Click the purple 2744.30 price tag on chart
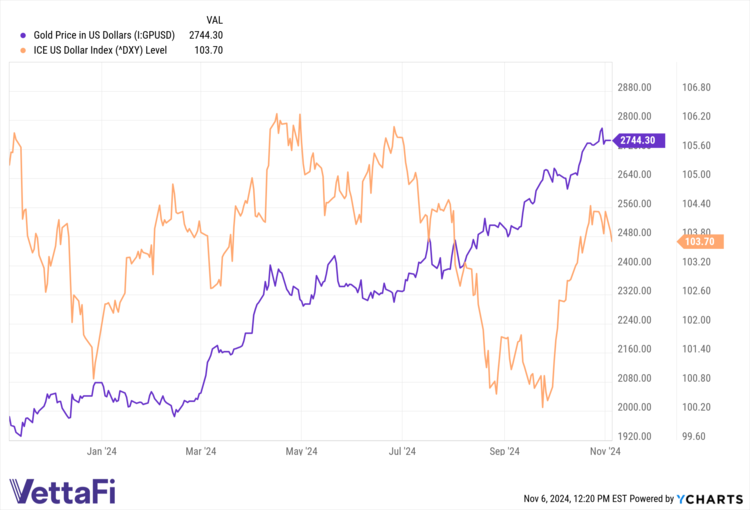 pyautogui.click(x=637, y=141)
